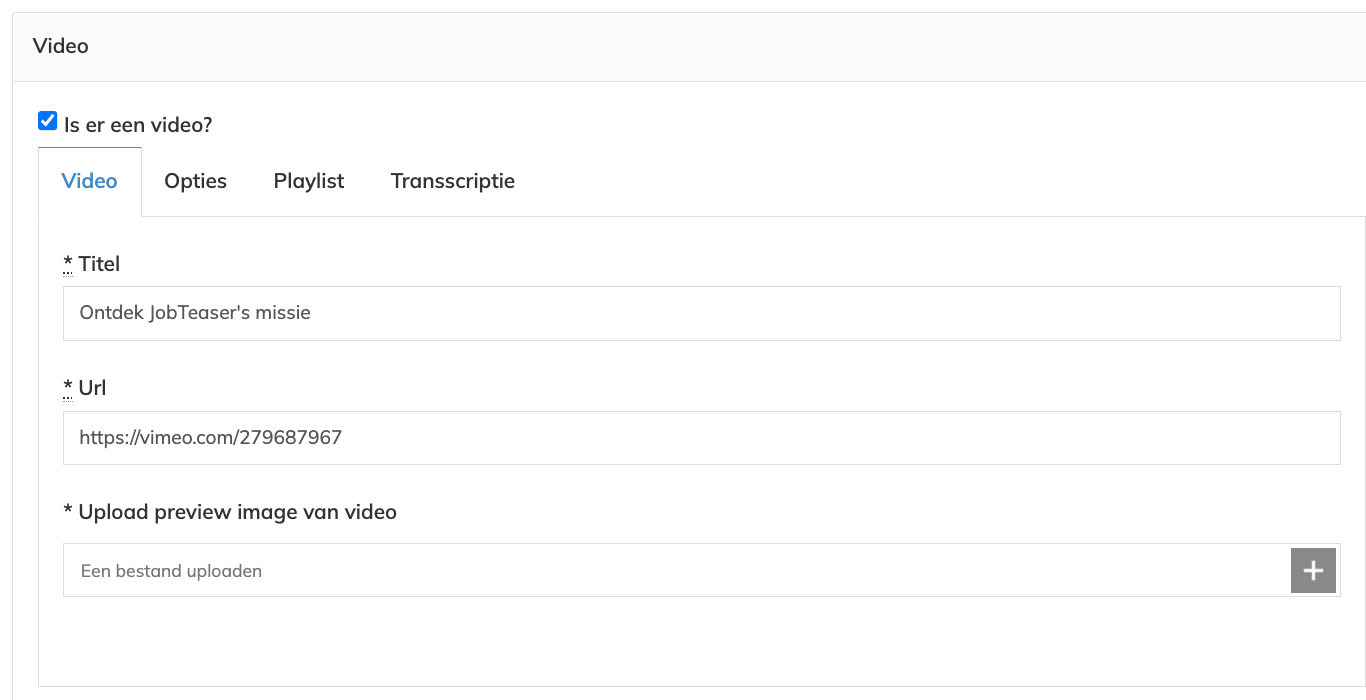
Task: Click the Titel field label
Action: [99, 264]
